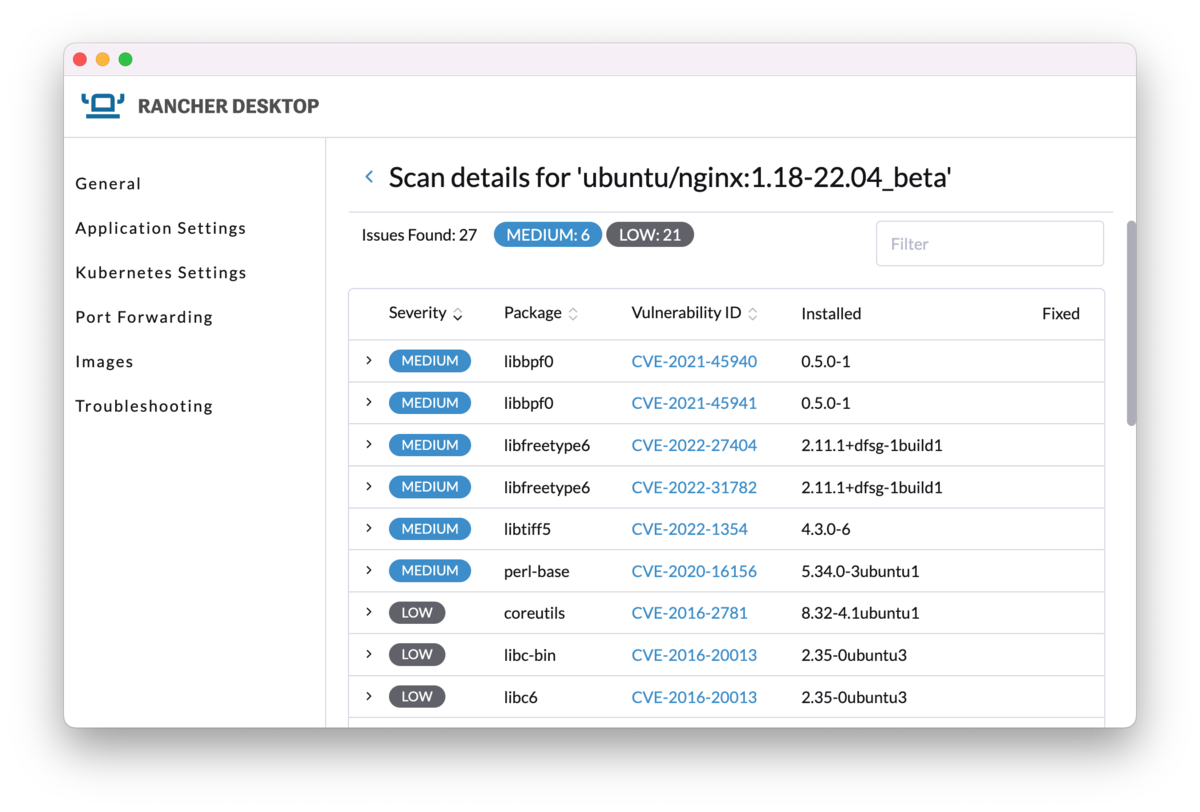Open libc6's CVE-2016-20013 link
This screenshot has width=1200, height=812.
coord(694,697)
